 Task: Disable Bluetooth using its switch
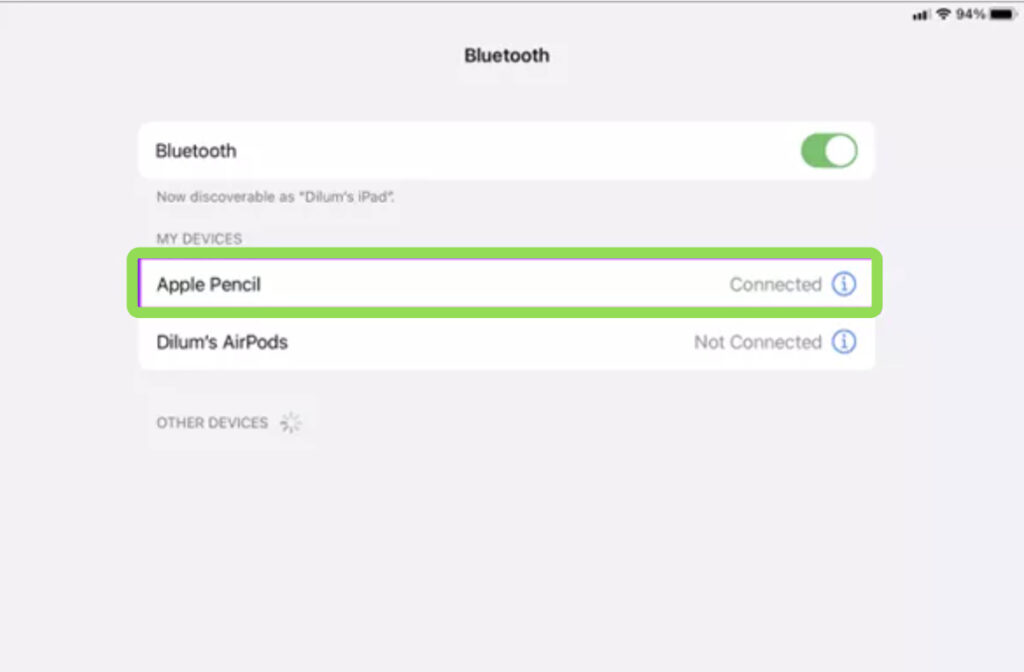pos(829,150)
